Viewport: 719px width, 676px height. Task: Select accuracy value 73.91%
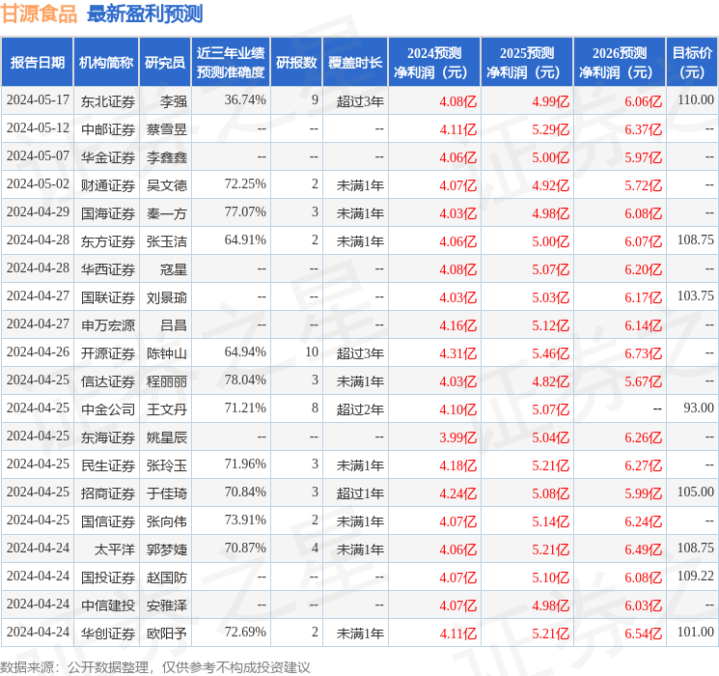point(245,521)
